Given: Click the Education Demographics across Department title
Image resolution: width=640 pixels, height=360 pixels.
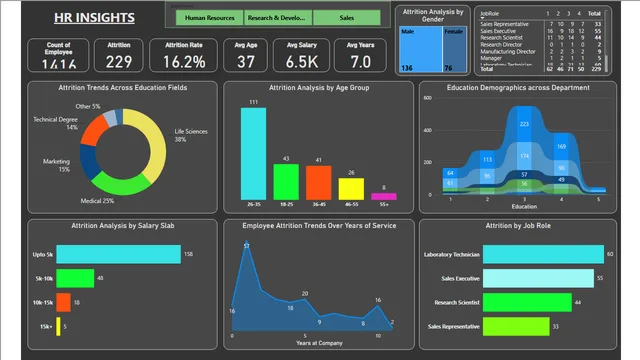Looking at the screenshot, I should (x=518, y=88).
